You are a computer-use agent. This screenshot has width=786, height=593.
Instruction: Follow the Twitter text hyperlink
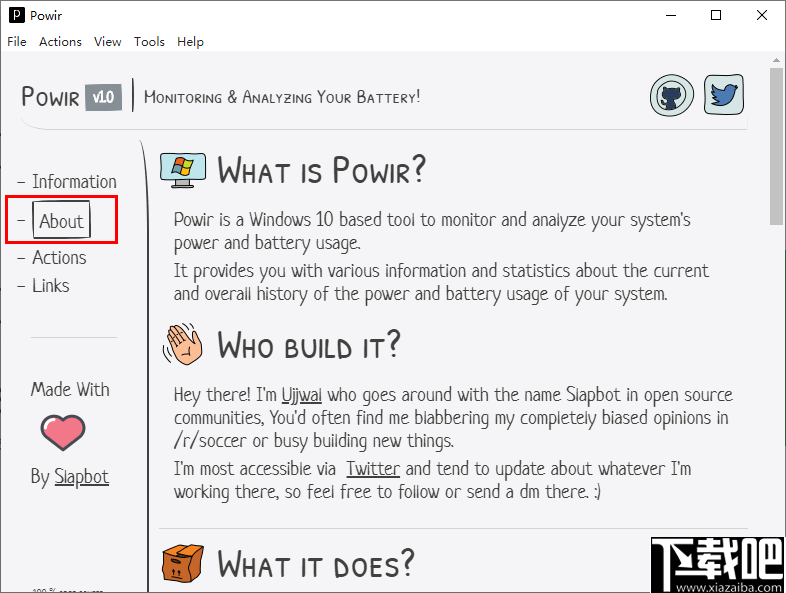tap(373, 469)
